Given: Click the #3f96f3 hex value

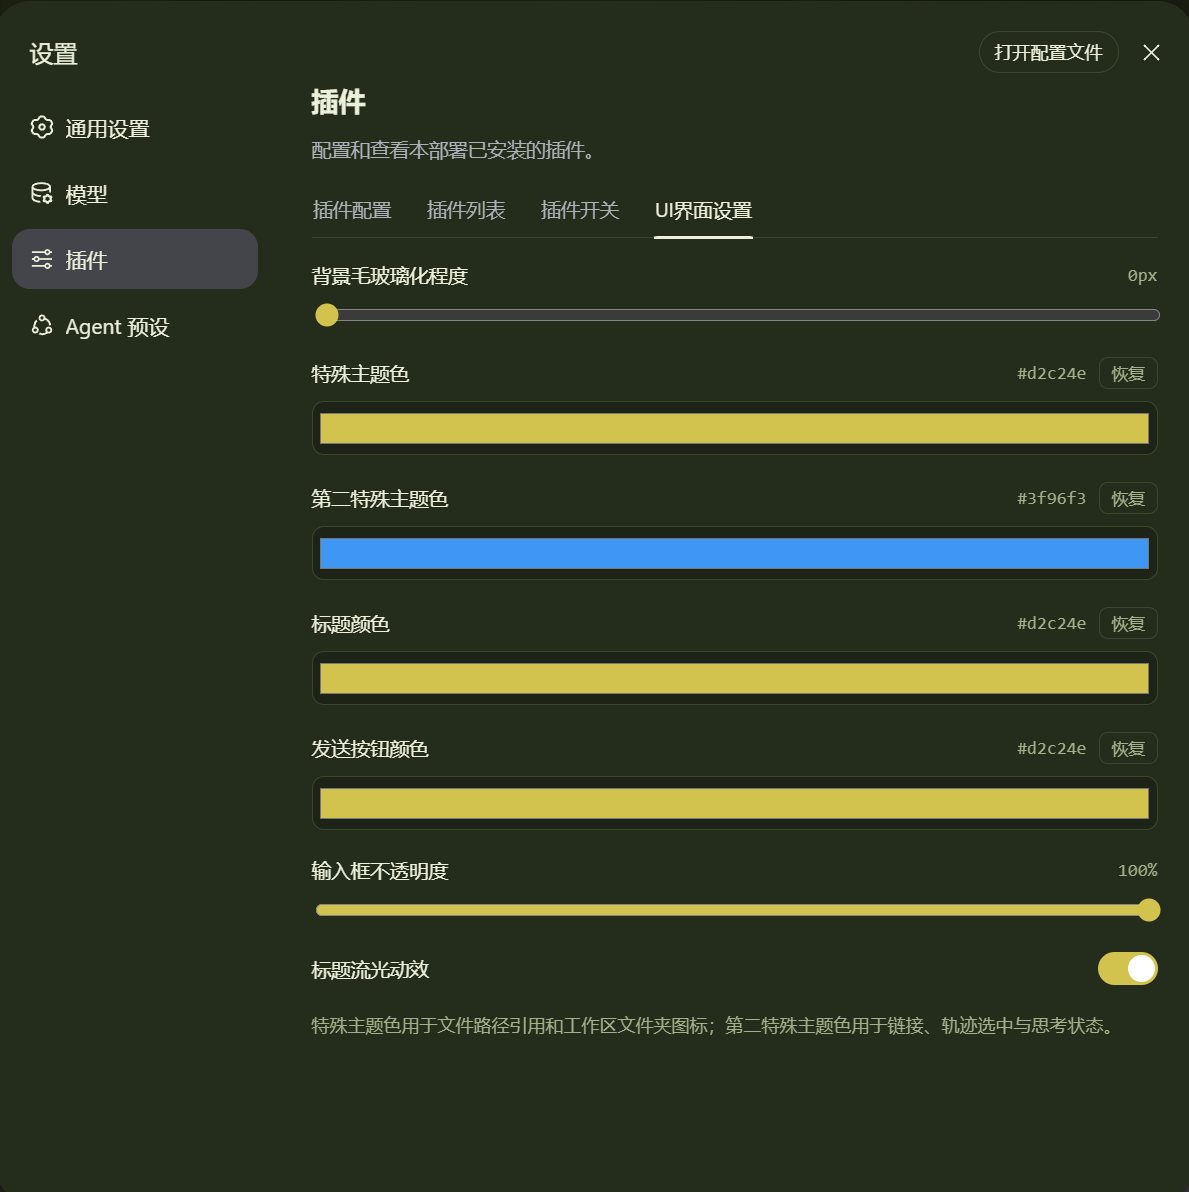Looking at the screenshot, I should tap(1051, 498).
